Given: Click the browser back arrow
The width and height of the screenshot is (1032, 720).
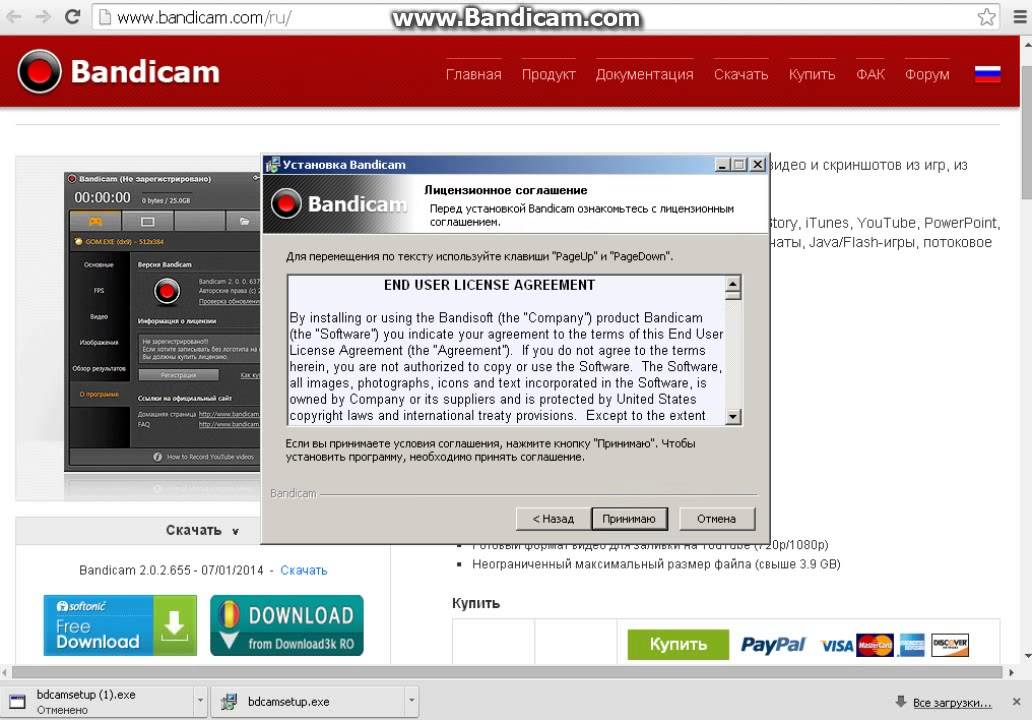Looking at the screenshot, I should tap(14, 16).
